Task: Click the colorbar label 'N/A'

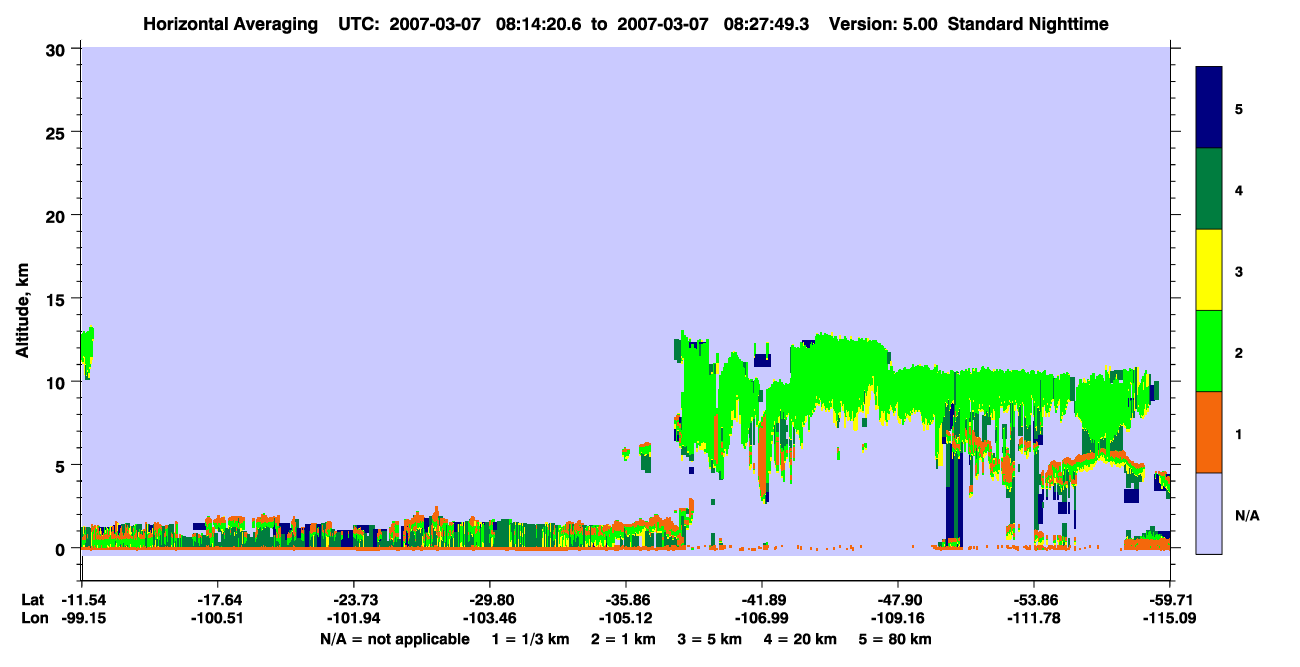Action: [x=1246, y=515]
